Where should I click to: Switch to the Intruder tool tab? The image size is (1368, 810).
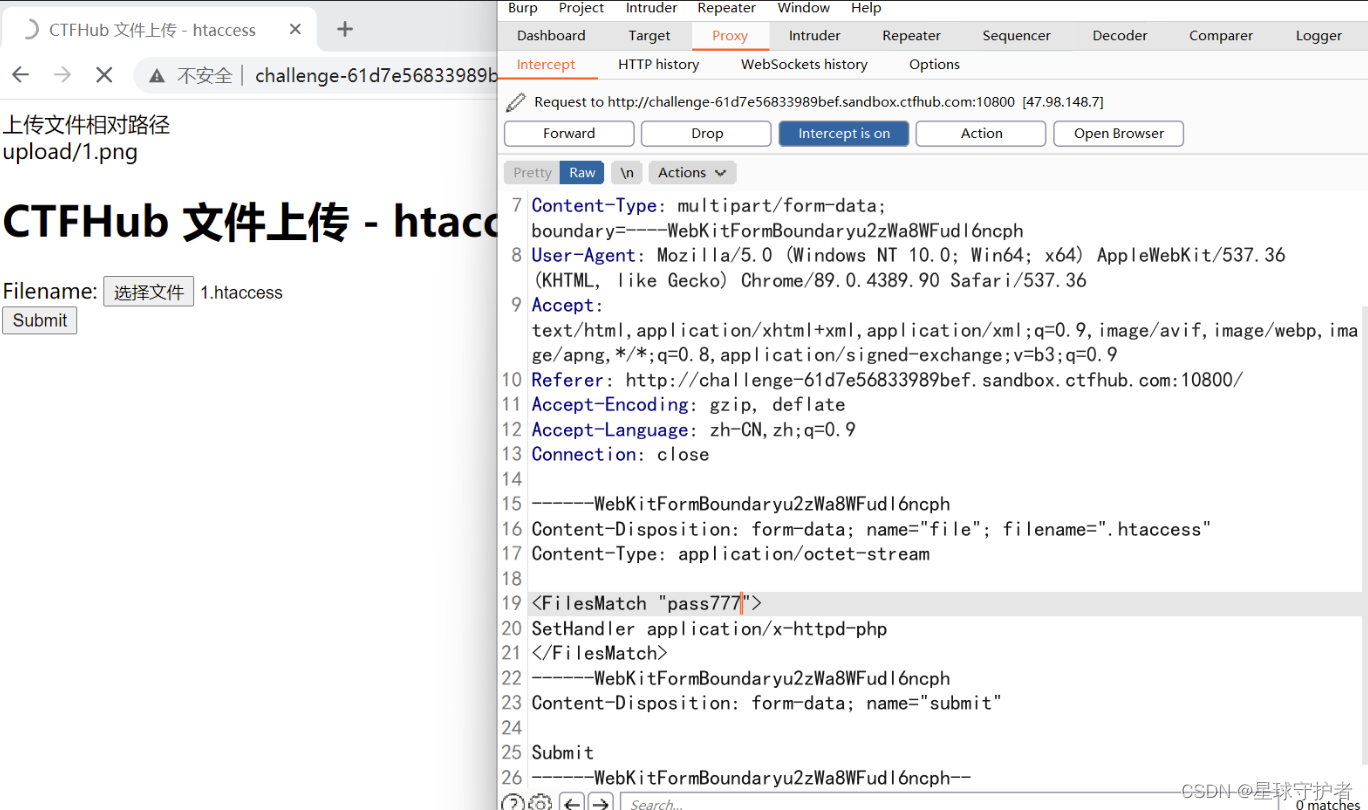point(815,36)
